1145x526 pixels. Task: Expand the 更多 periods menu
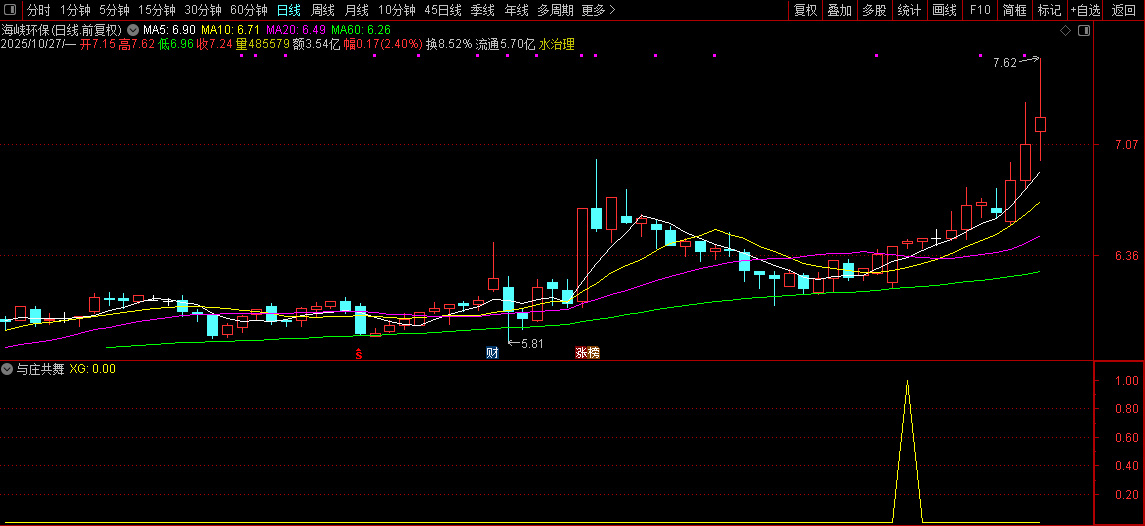598,10
